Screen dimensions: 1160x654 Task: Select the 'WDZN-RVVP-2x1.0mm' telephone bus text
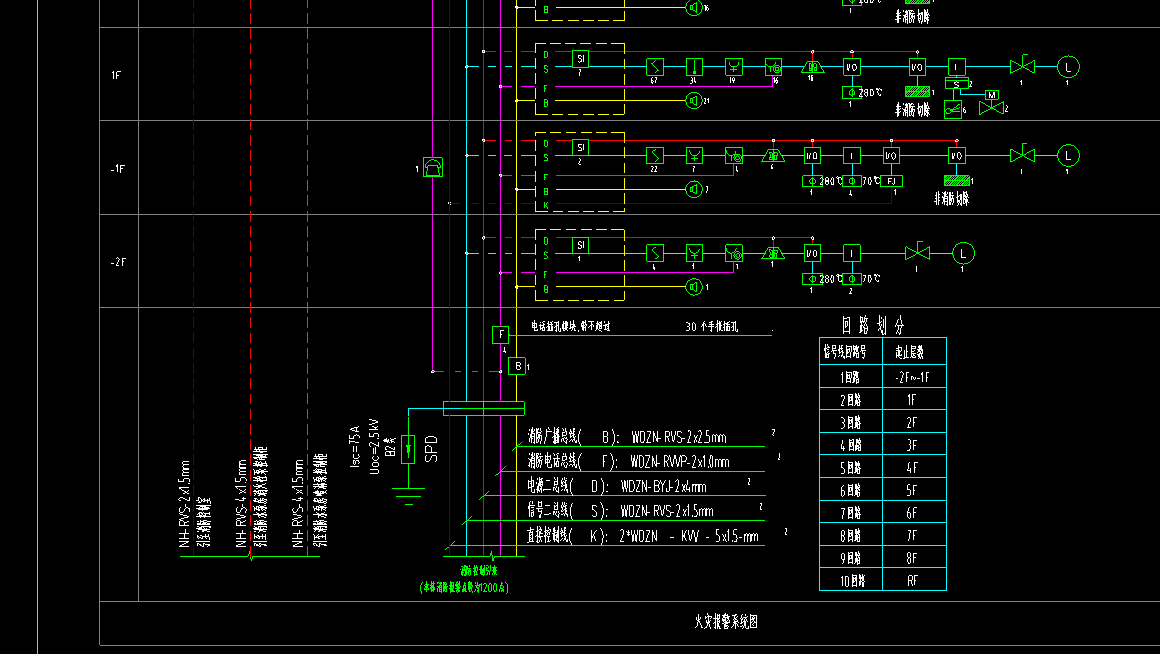coord(680,462)
